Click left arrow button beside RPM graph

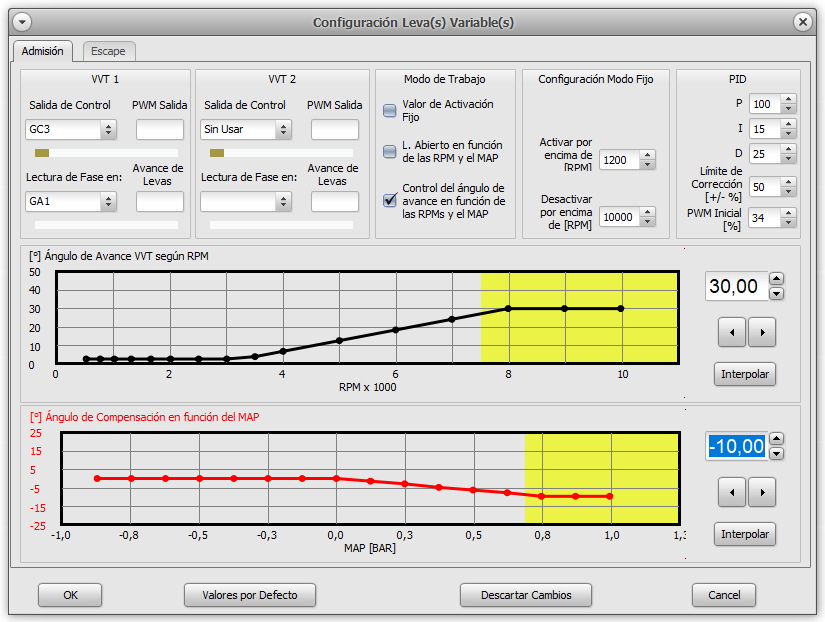[x=733, y=332]
